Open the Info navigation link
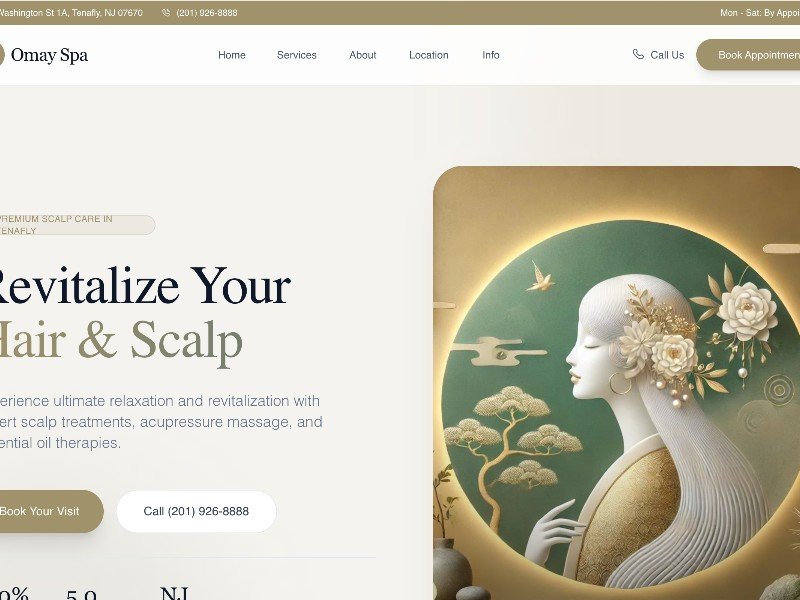The image size is (800, 600). pos(491,55)
